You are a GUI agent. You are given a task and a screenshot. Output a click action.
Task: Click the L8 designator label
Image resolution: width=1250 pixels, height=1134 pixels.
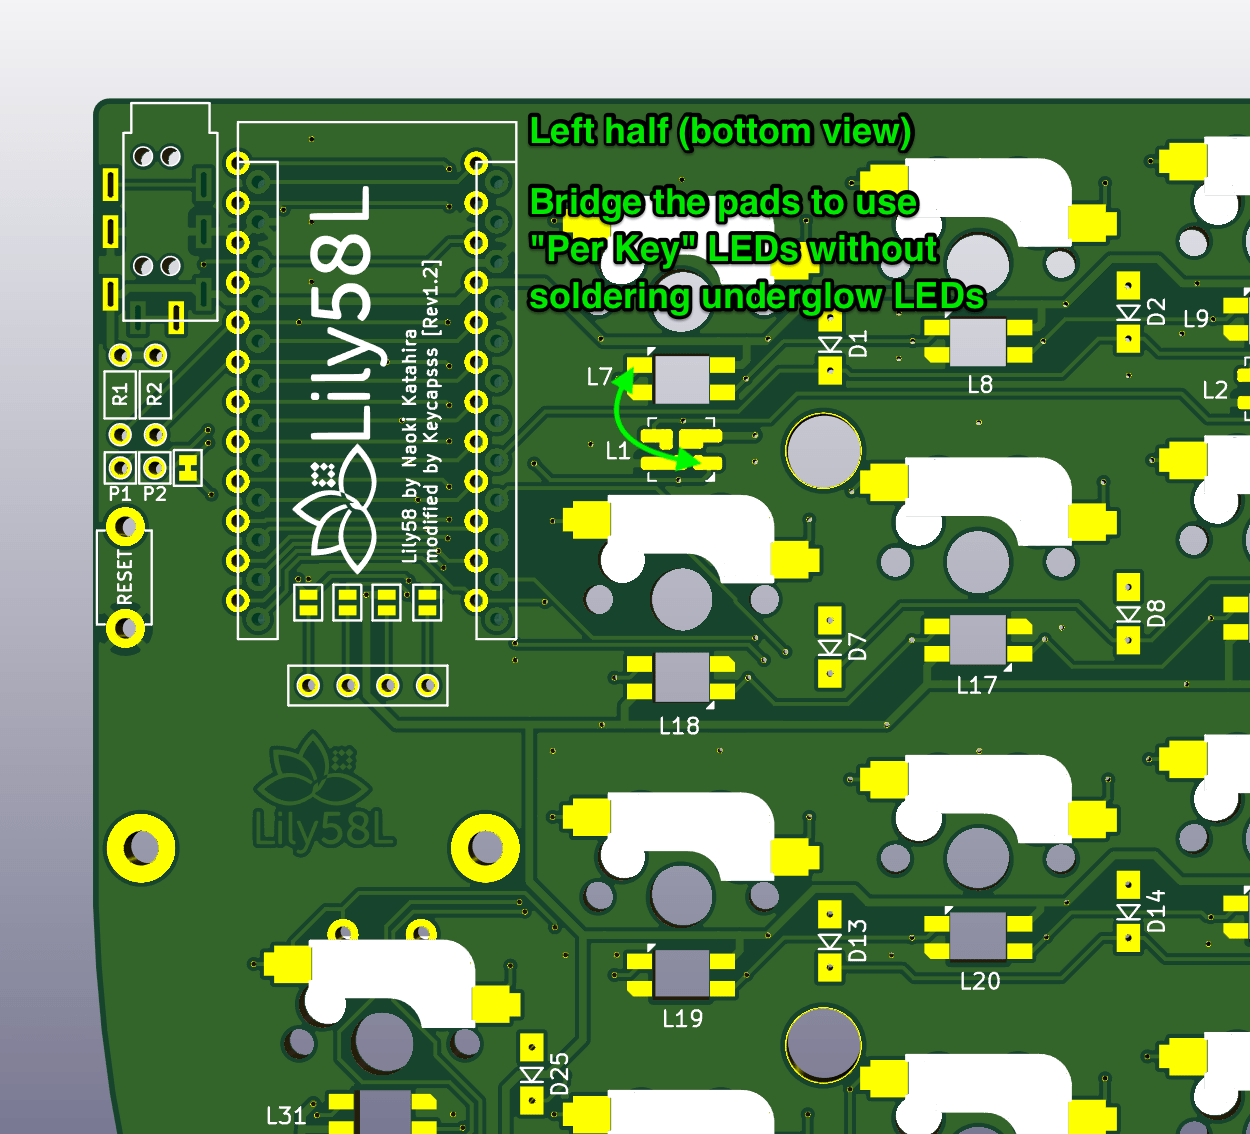(980, 385)
